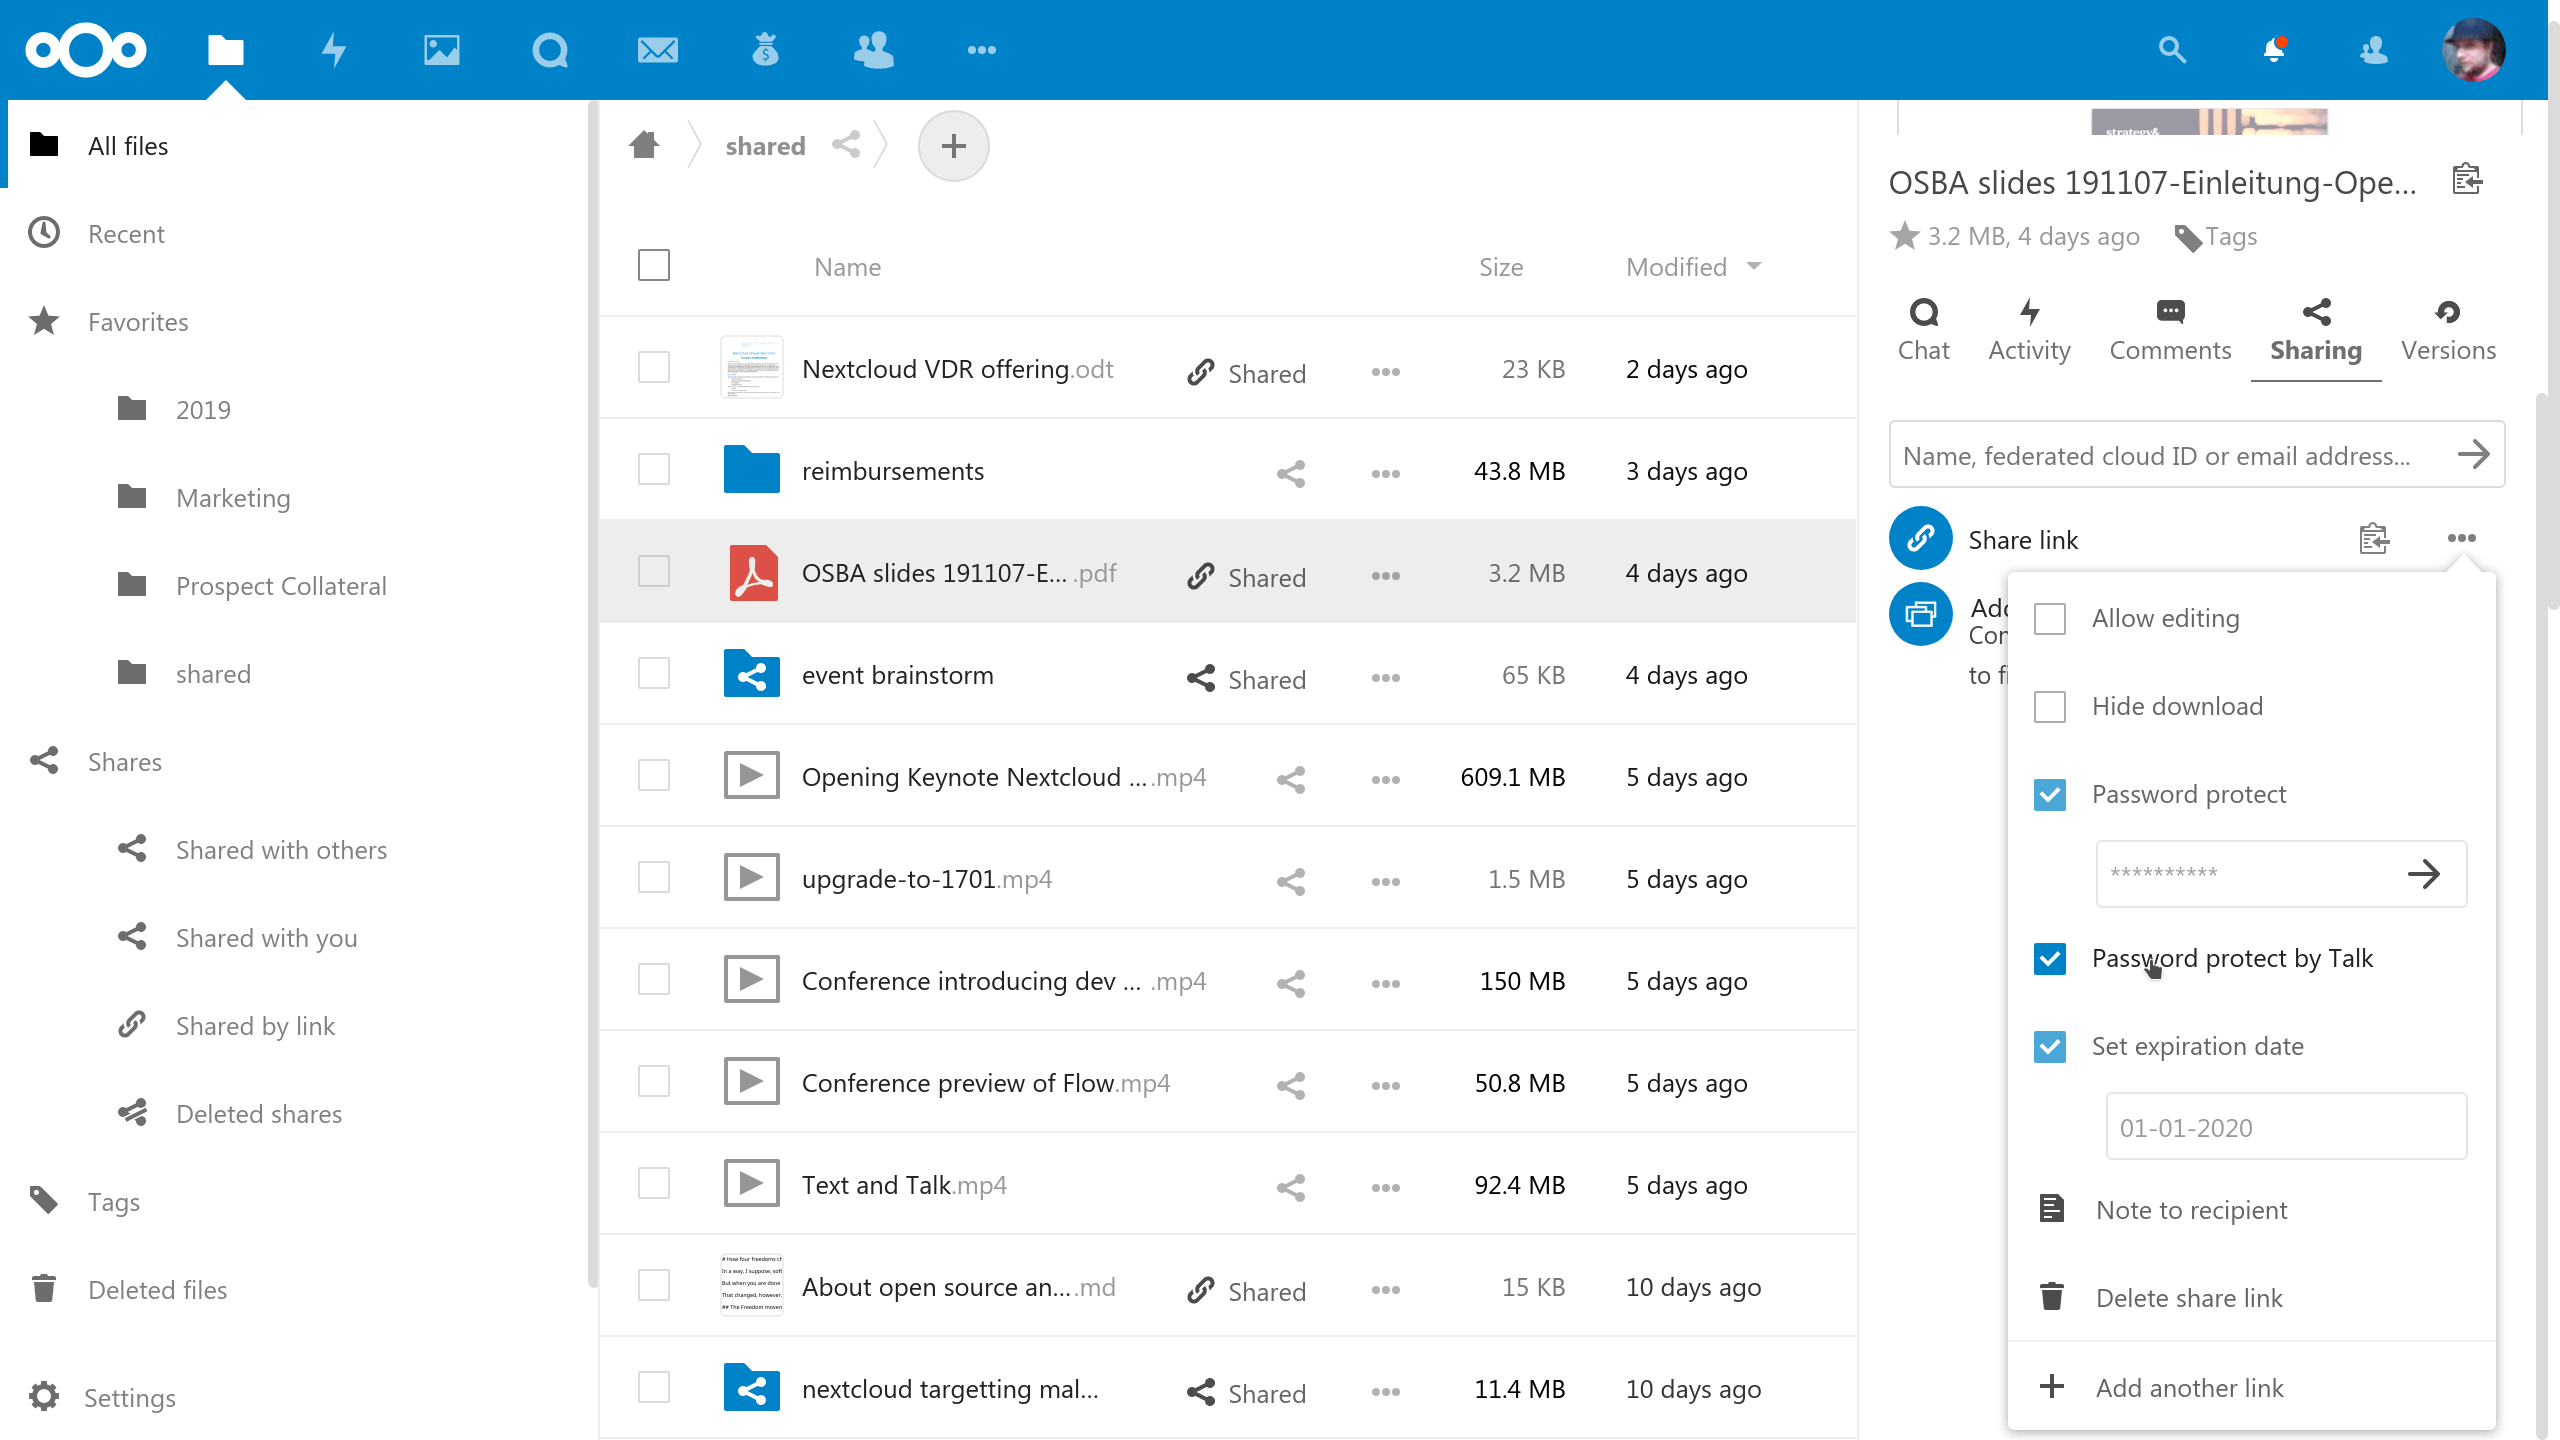Click the shared breadcrumb at the top
Viewport: 2560px width, 1440px height.
[x=764, y=145]
